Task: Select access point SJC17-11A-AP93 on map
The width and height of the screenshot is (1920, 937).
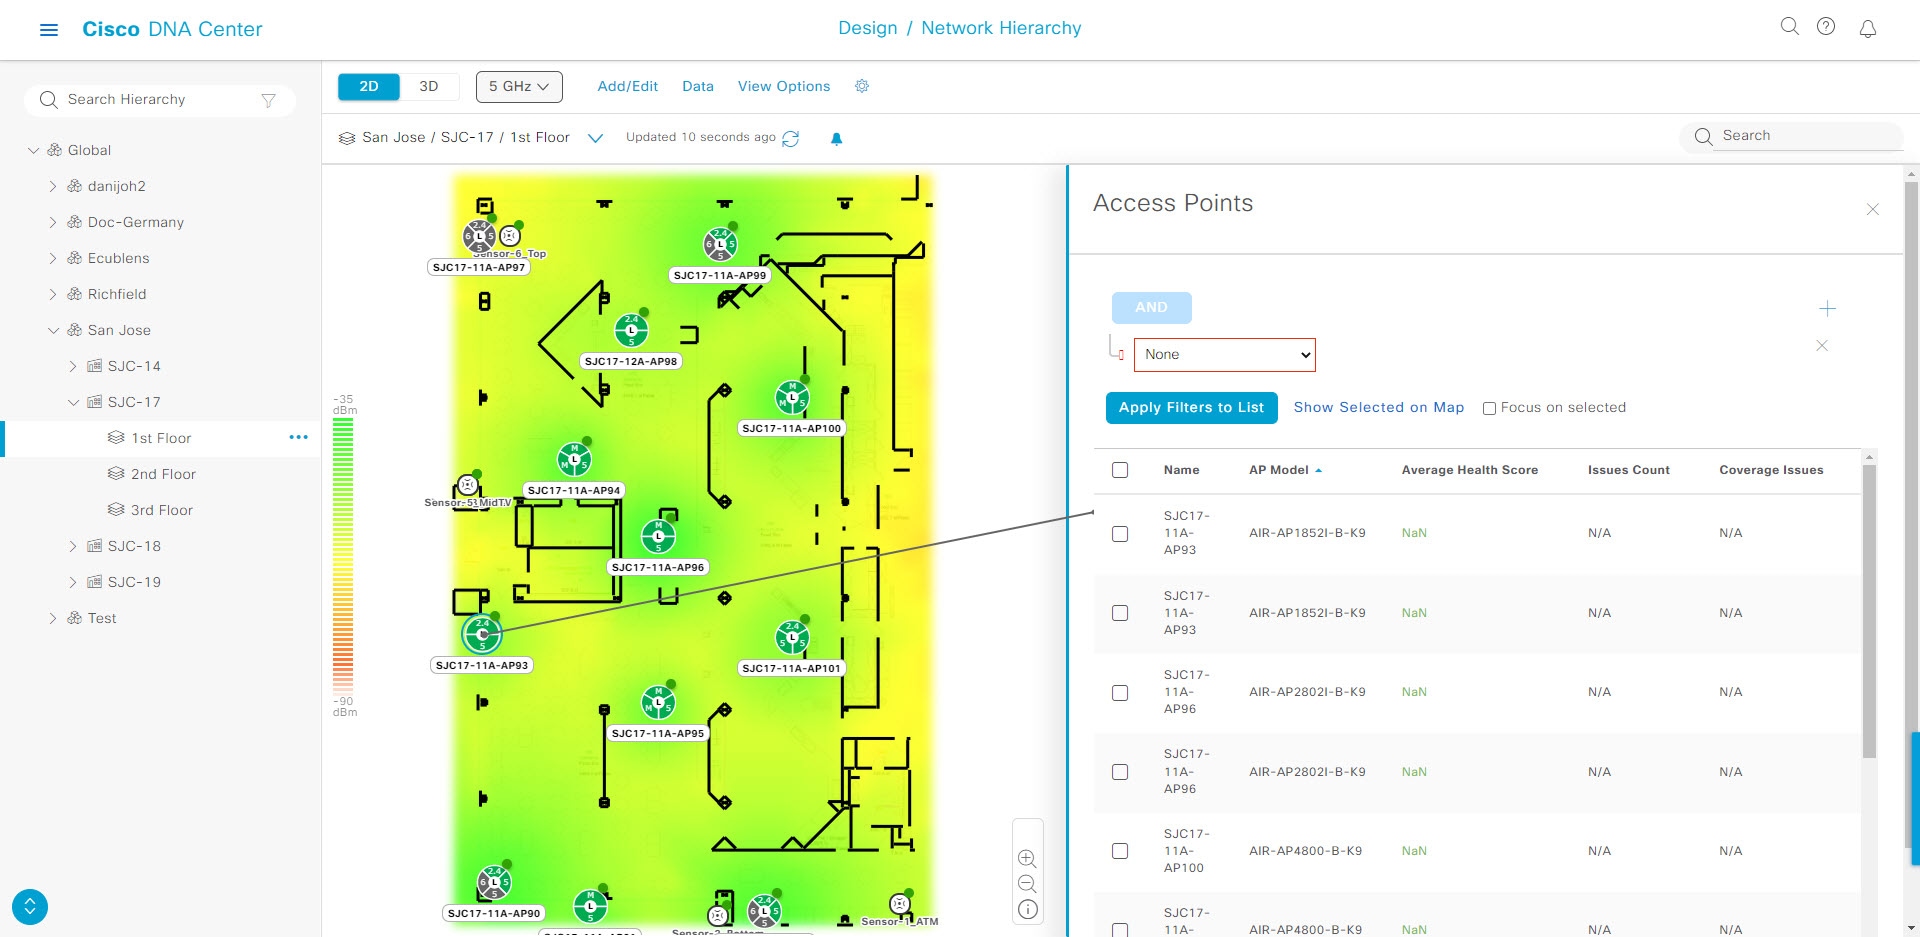Action: tap(482, 634)
